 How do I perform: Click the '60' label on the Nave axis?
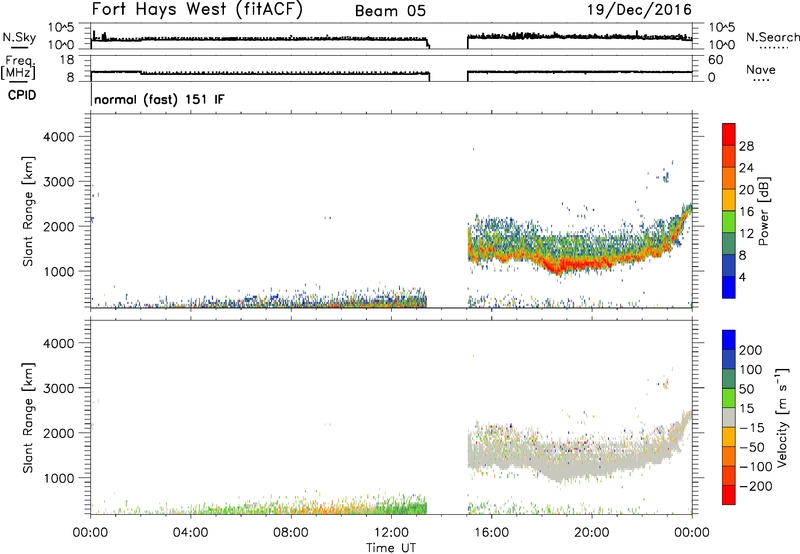tap(715, 60)
